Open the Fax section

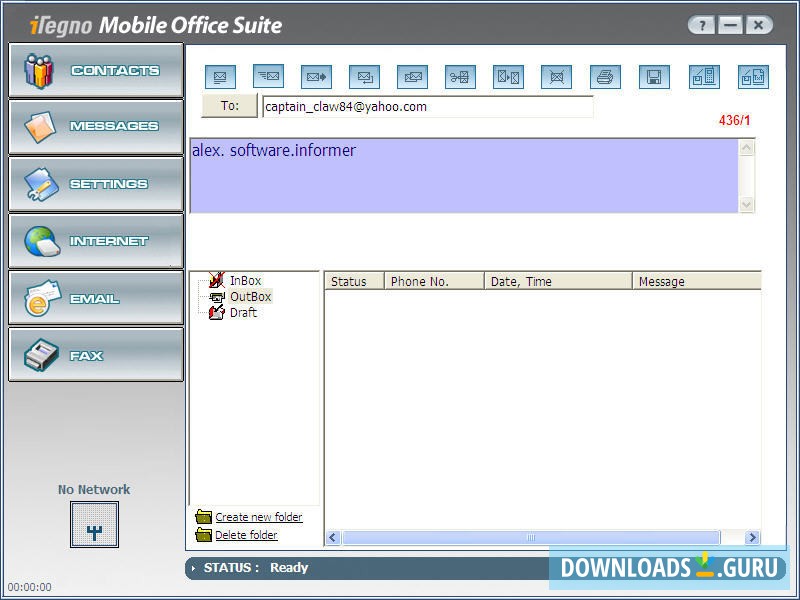click(x=95, y=354)
